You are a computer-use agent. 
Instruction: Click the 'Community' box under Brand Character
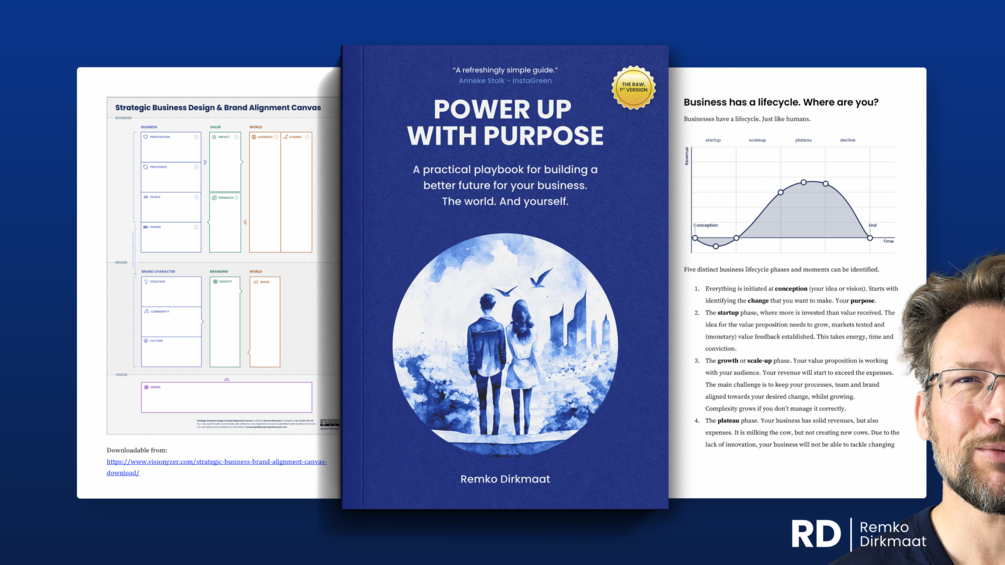pyautogui.click(x=171, y=322)
